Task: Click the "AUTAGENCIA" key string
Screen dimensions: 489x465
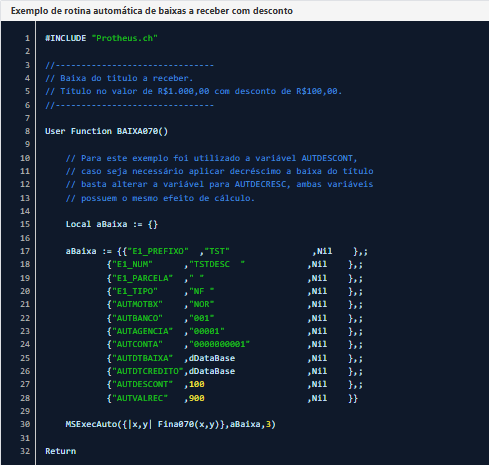Action: click(142, 331)
